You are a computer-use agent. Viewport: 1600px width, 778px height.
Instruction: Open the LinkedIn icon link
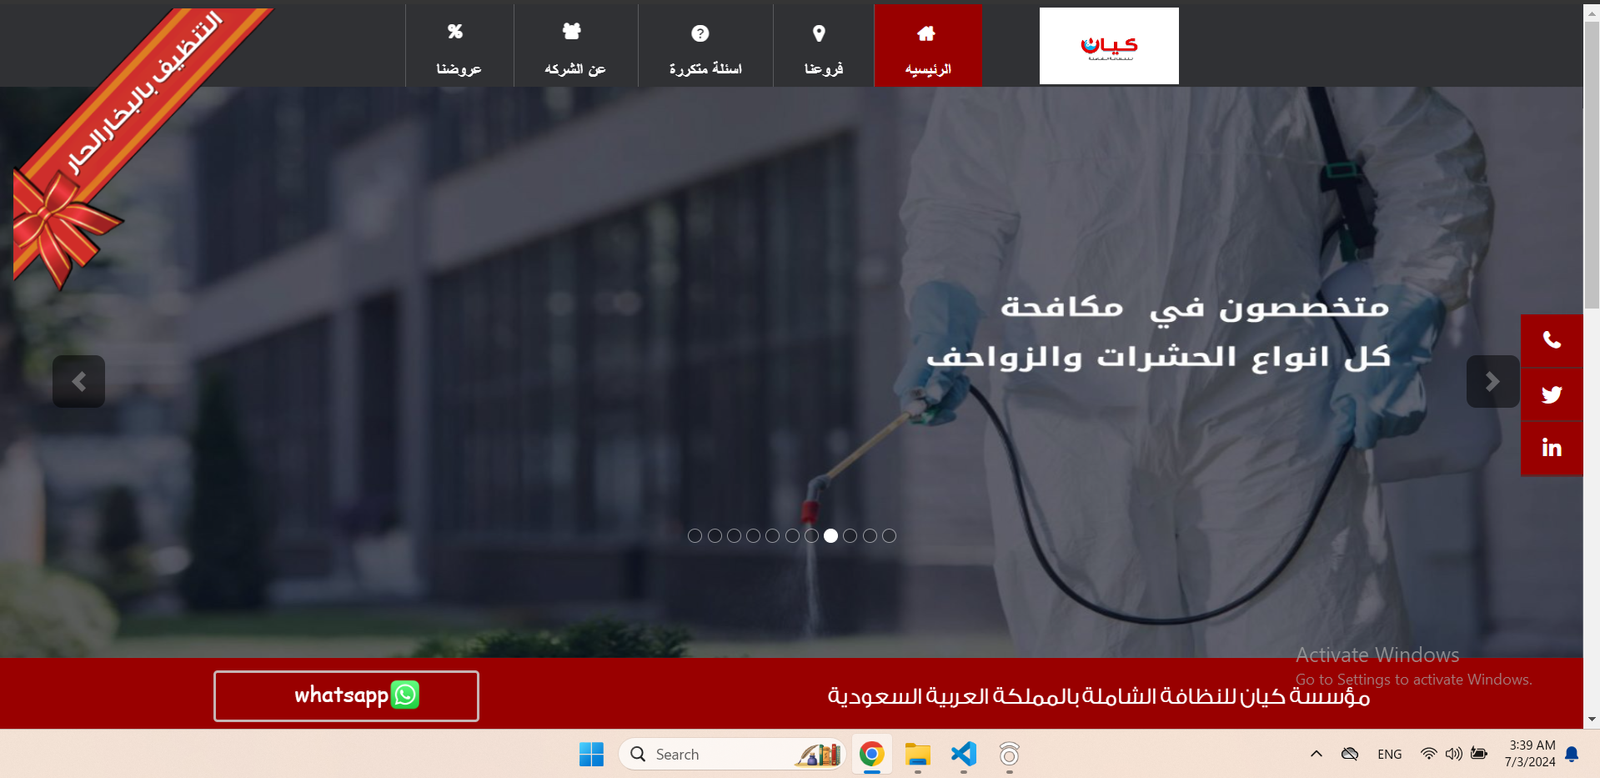1551,448
